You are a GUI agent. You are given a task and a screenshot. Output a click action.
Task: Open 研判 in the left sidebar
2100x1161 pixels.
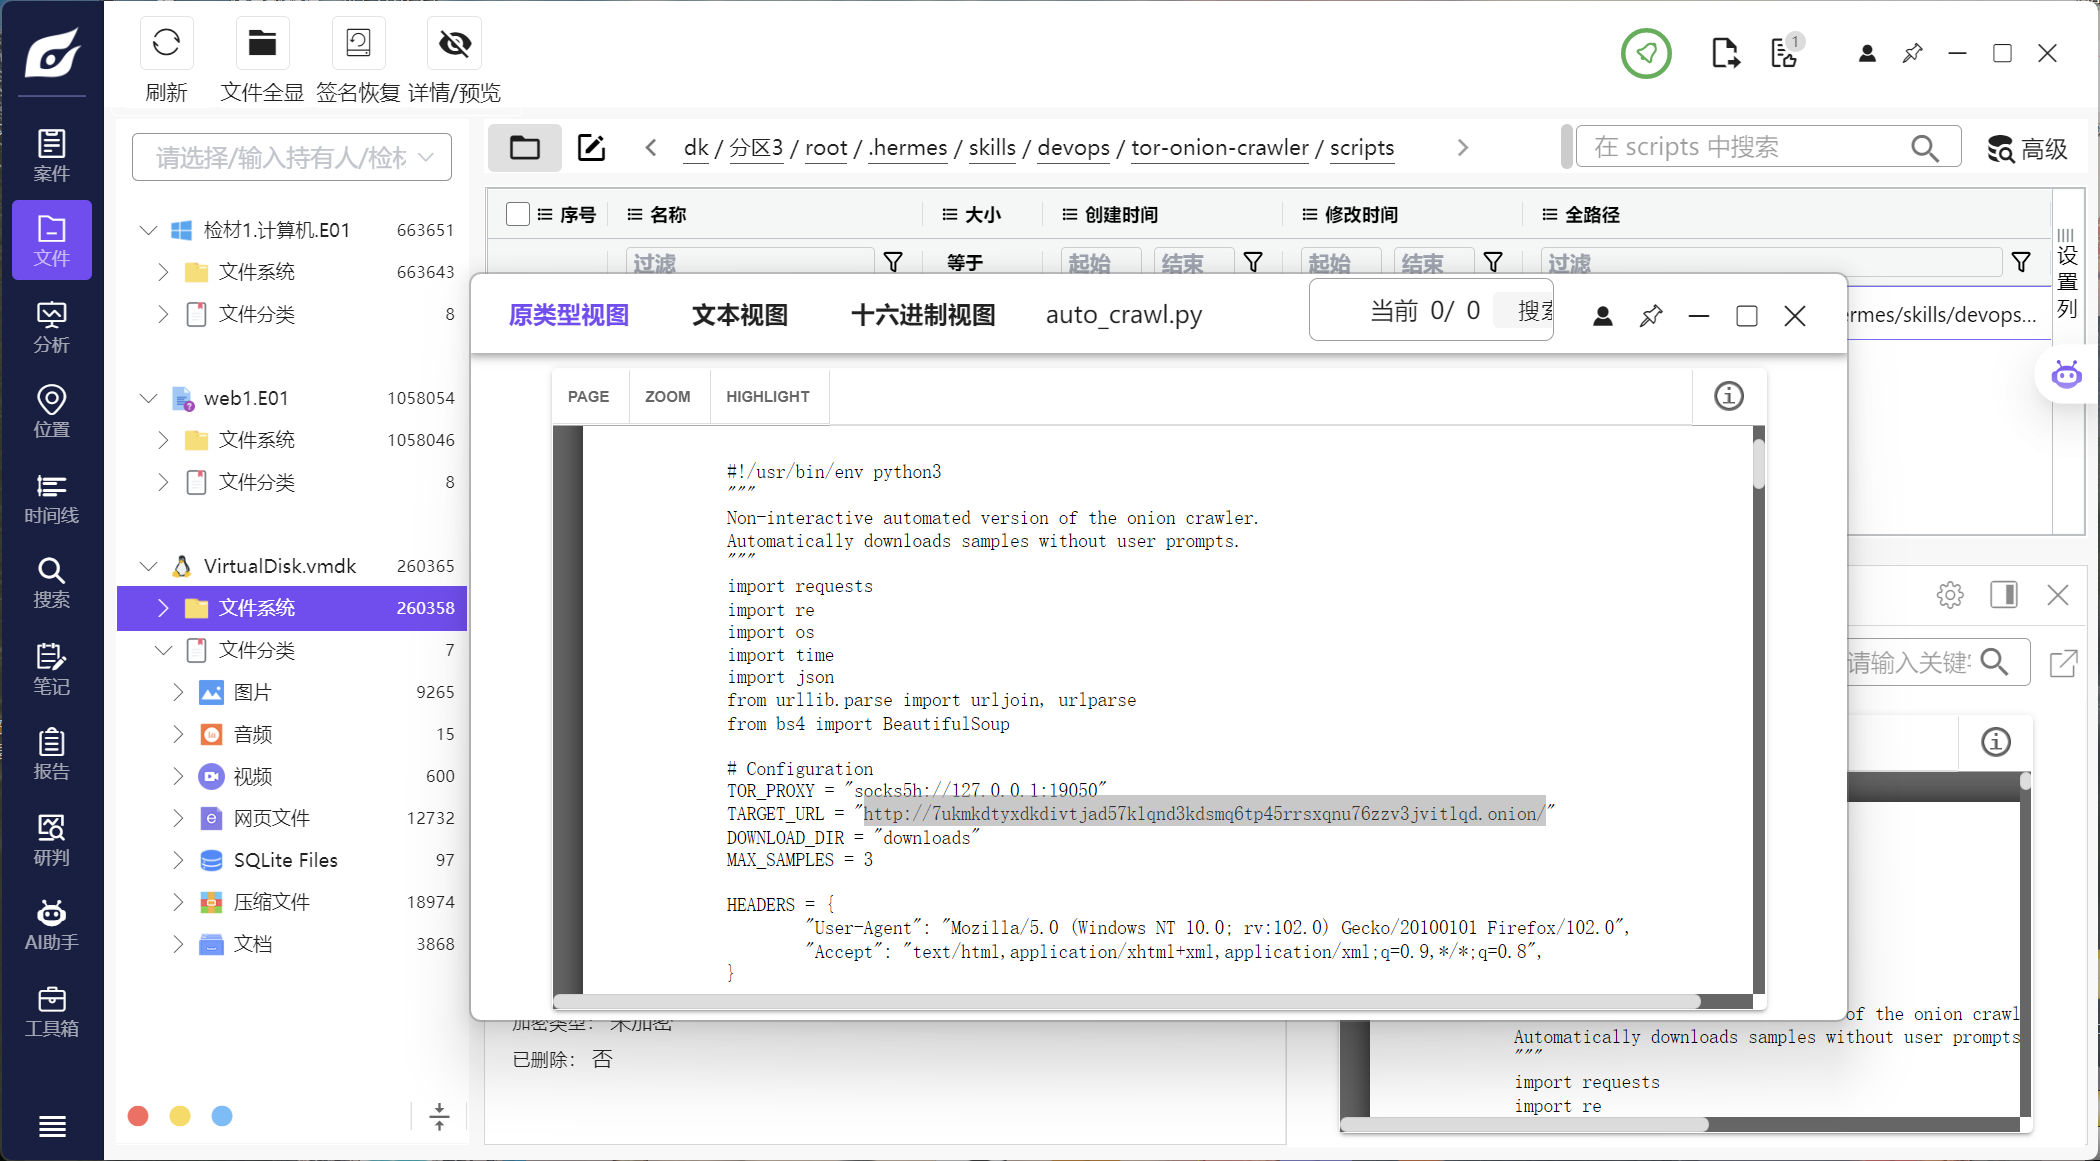52,840
